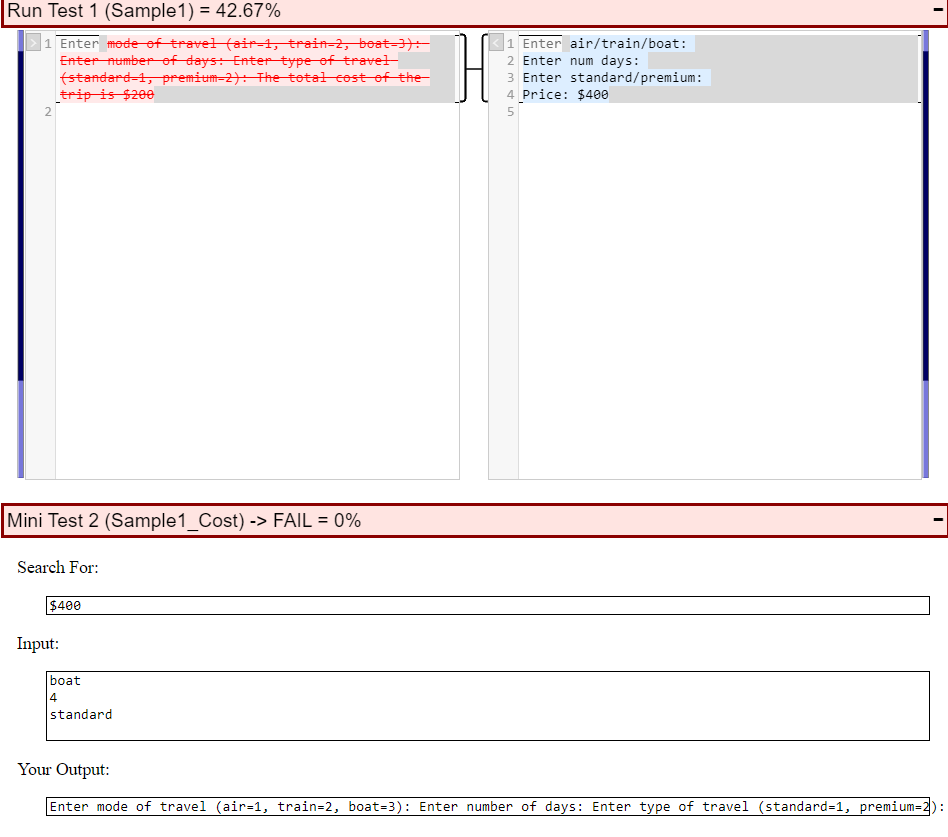Select line number 4 in right diff pane
Viewport: 948px width, 837px height.
tap(510, 94)
